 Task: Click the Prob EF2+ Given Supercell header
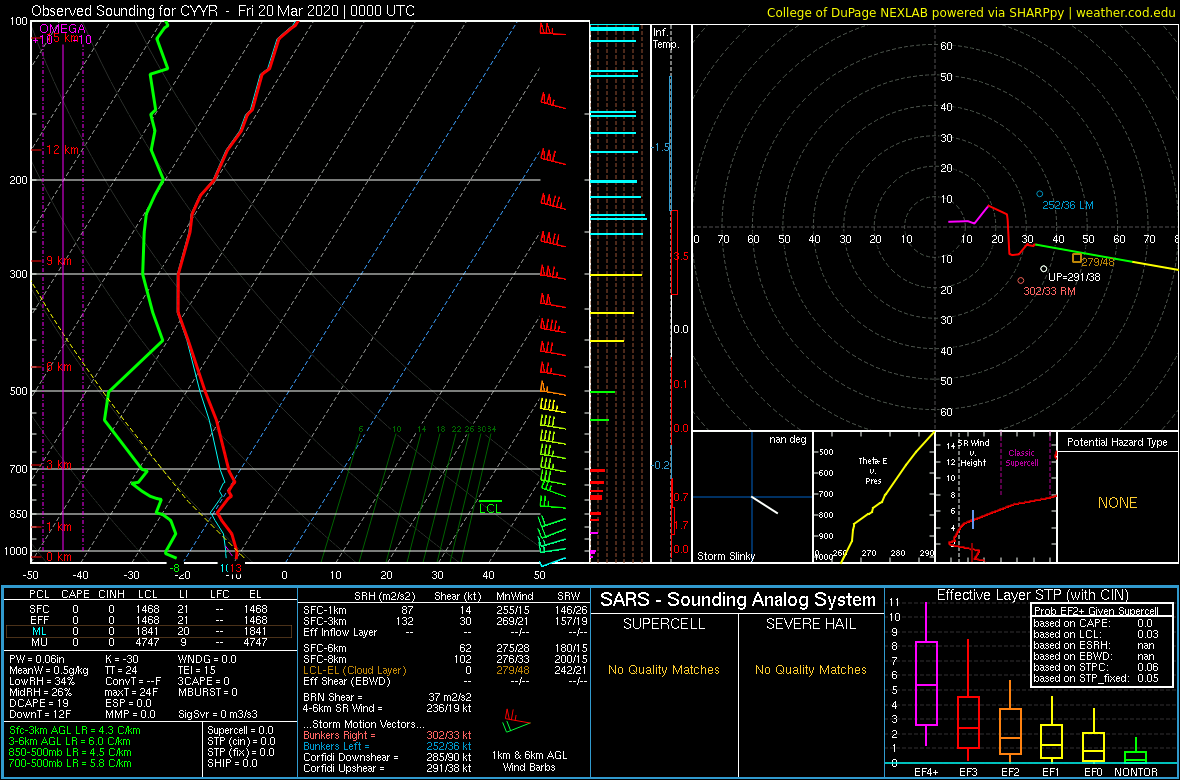pos(1094,611)
